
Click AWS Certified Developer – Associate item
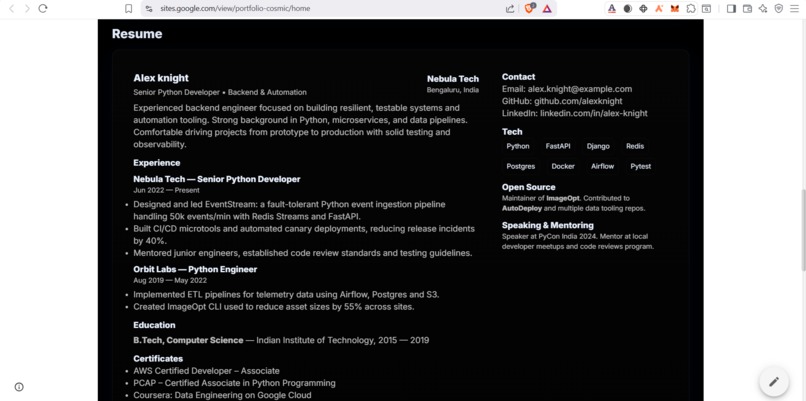207,371
